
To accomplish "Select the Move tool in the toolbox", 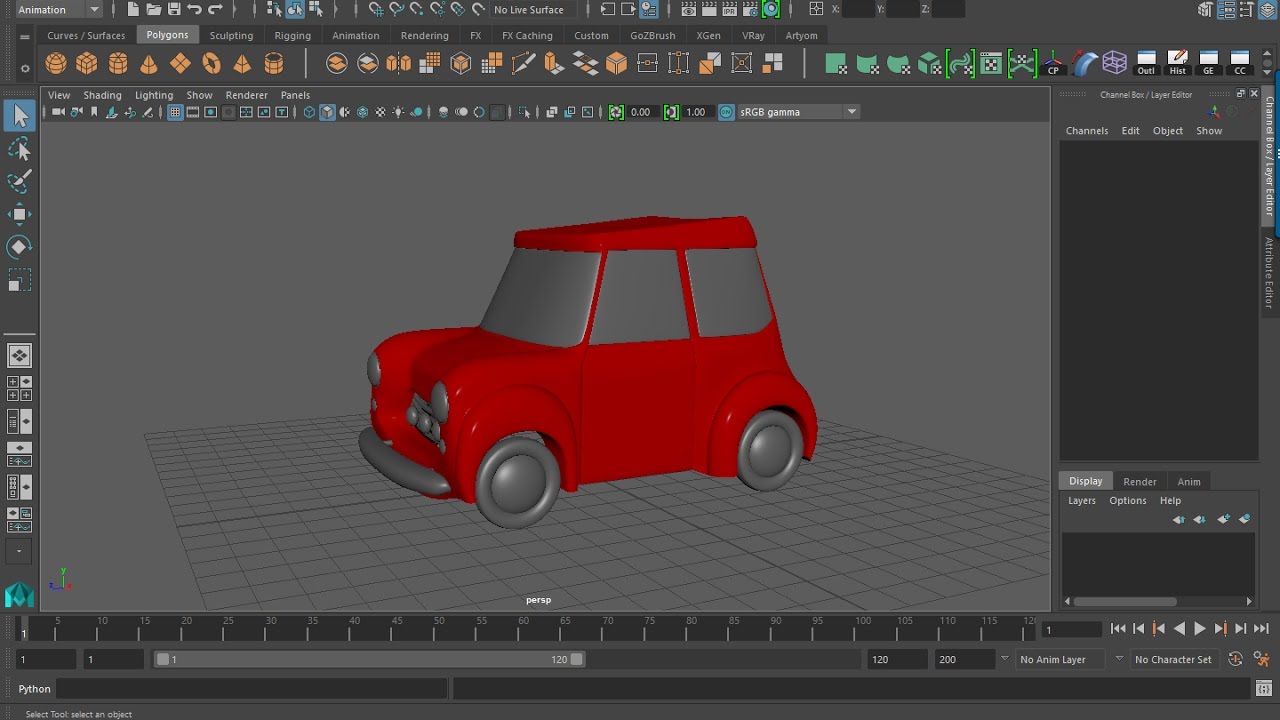I will click(19, 214).
